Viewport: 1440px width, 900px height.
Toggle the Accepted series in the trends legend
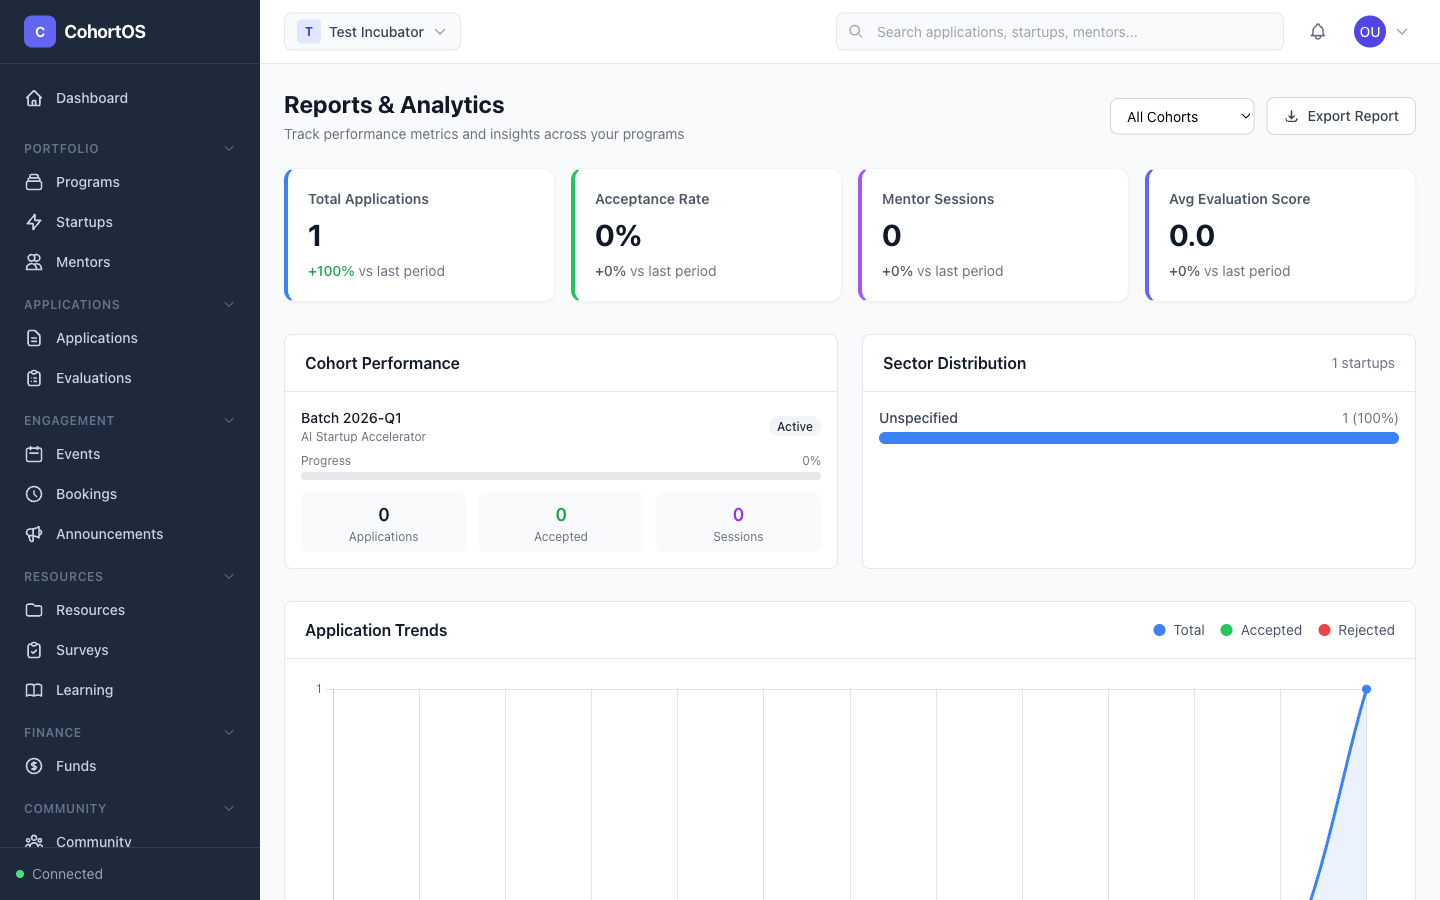pos(1261,630)
